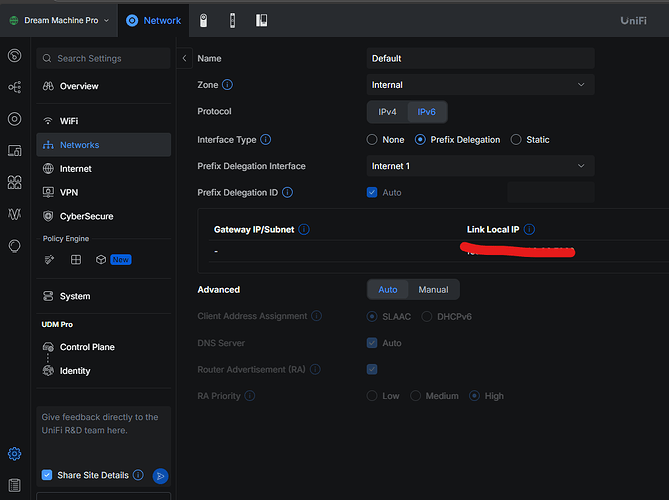Open the Dream Machine Pro device selector
Screen dimensions: 669x500
(x=59, y=20)
